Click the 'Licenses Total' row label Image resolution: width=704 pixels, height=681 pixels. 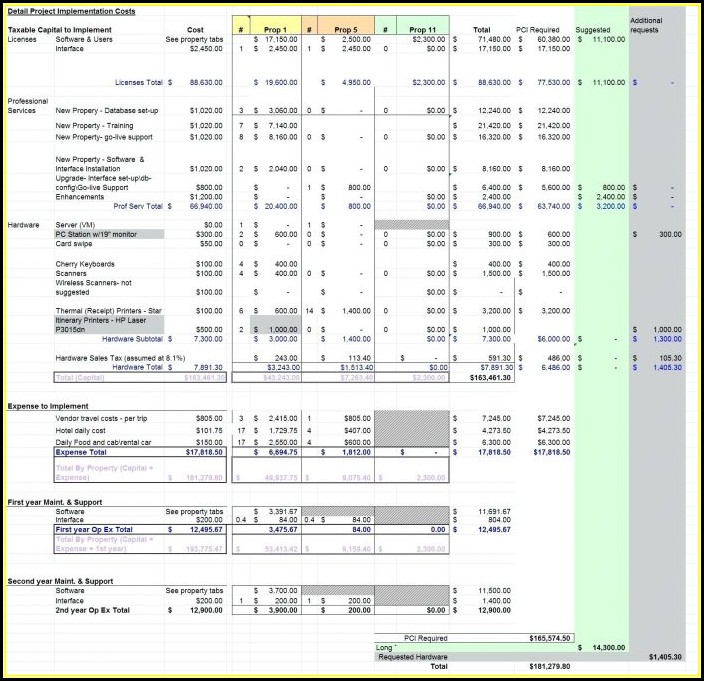tap(139, 83)
